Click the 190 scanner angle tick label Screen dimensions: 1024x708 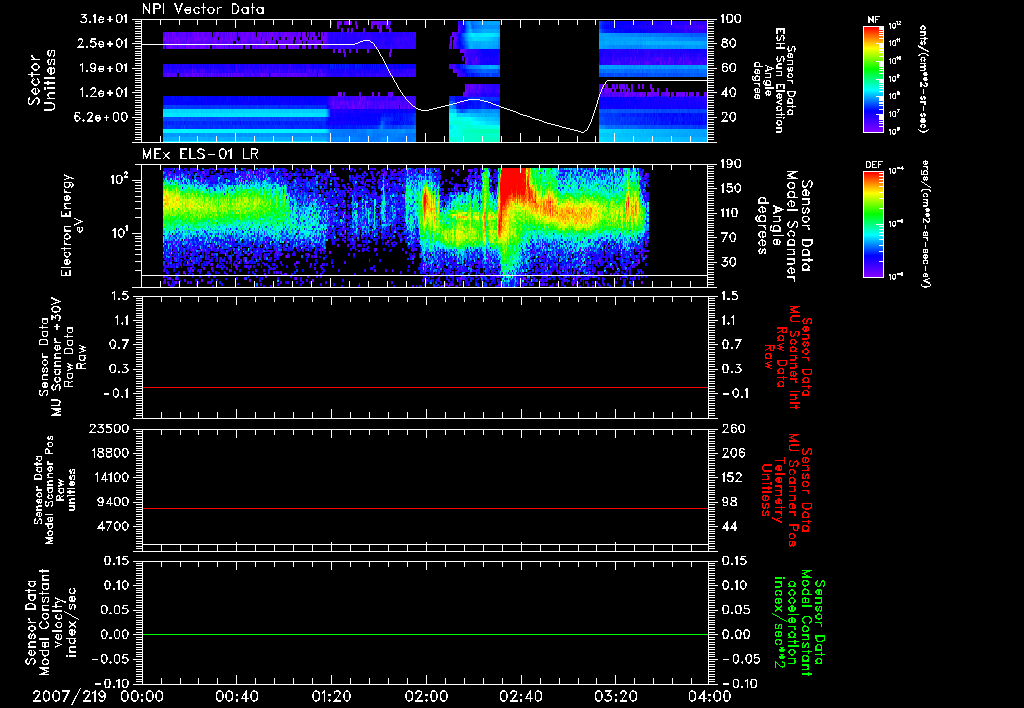click(x=732, y=163)
